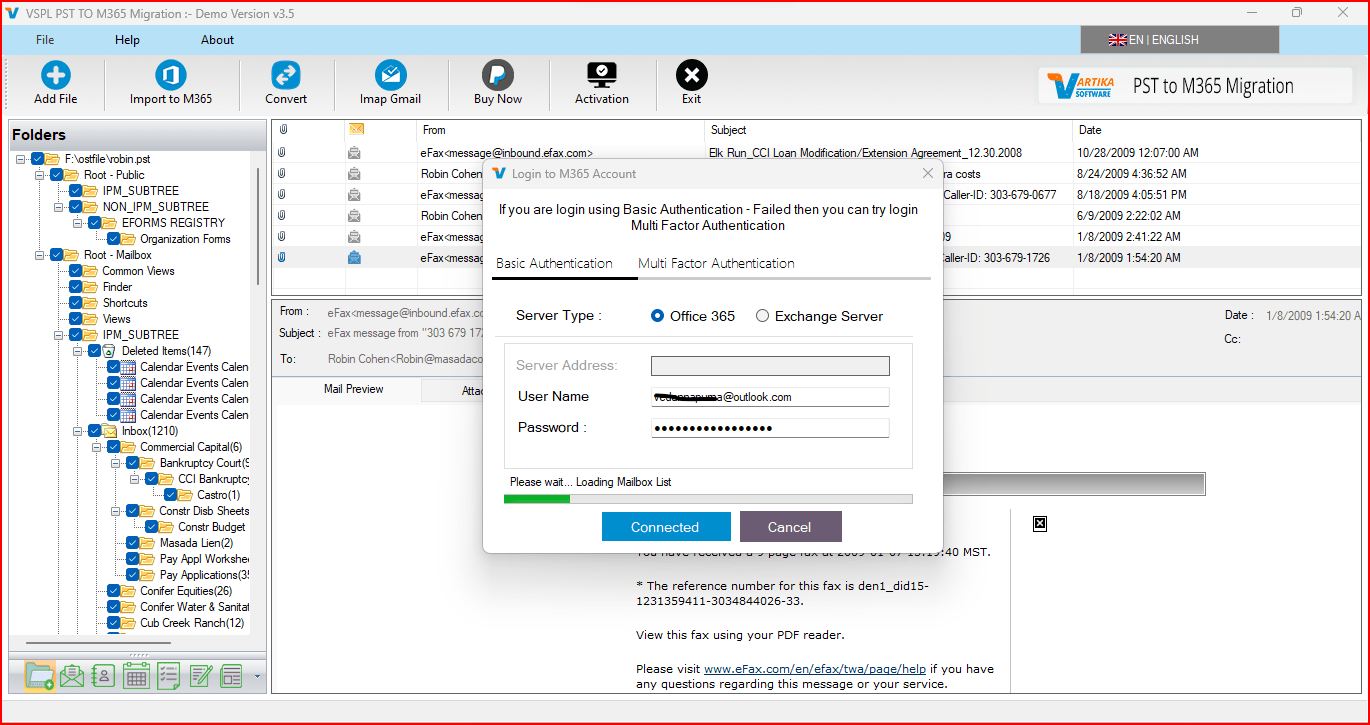Click the Add File toolbar icon
The height and width of the screenshot is (725, 1370).
click(55, 76)
